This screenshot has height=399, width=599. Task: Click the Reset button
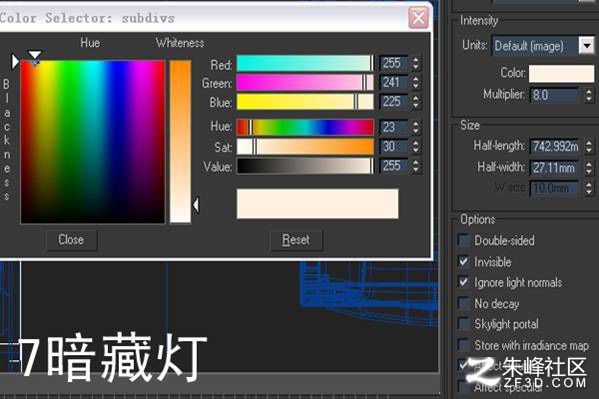tap(296, 240)
